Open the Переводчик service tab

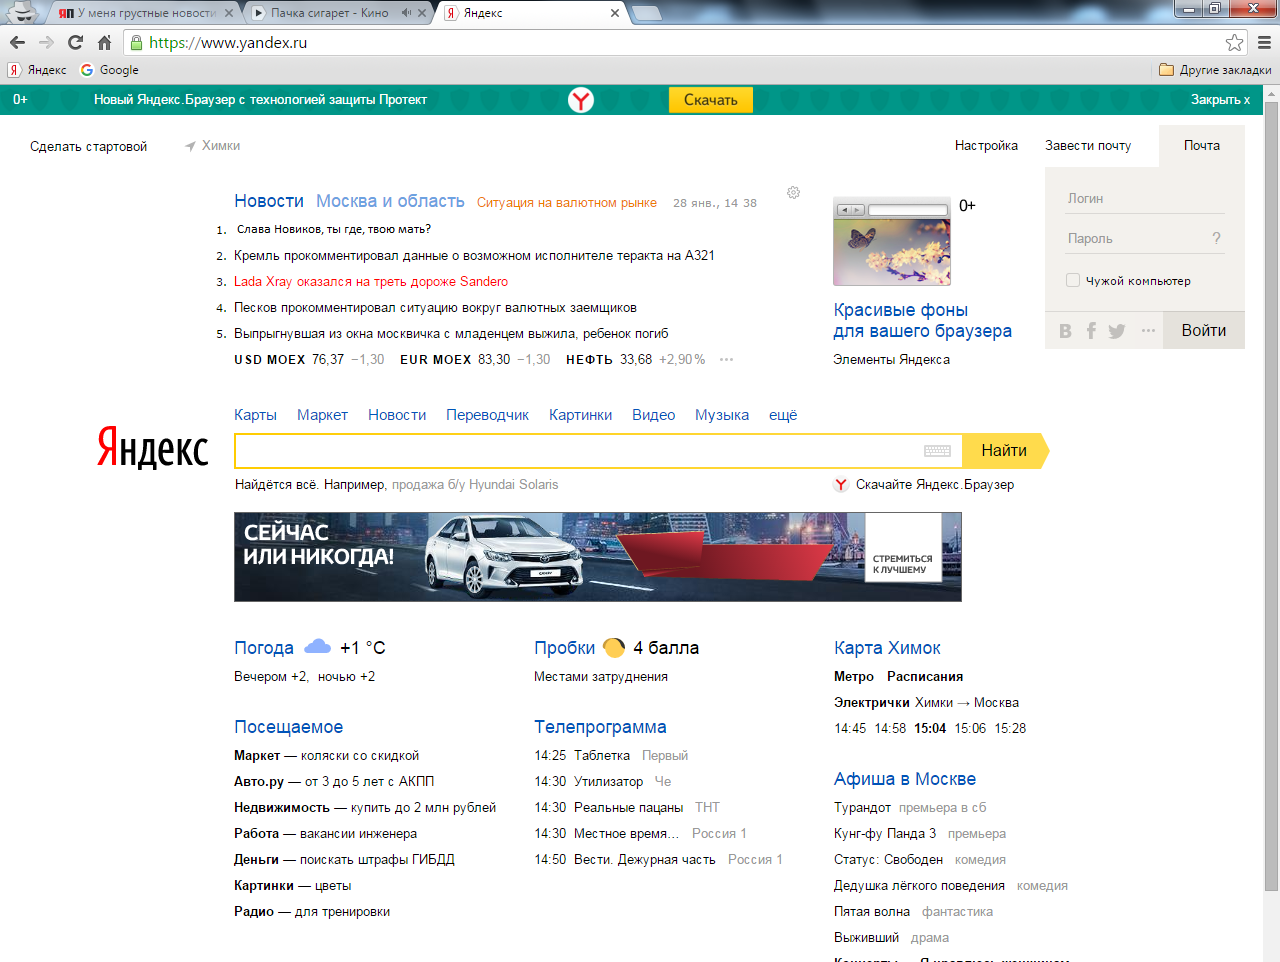click(487, 415)
